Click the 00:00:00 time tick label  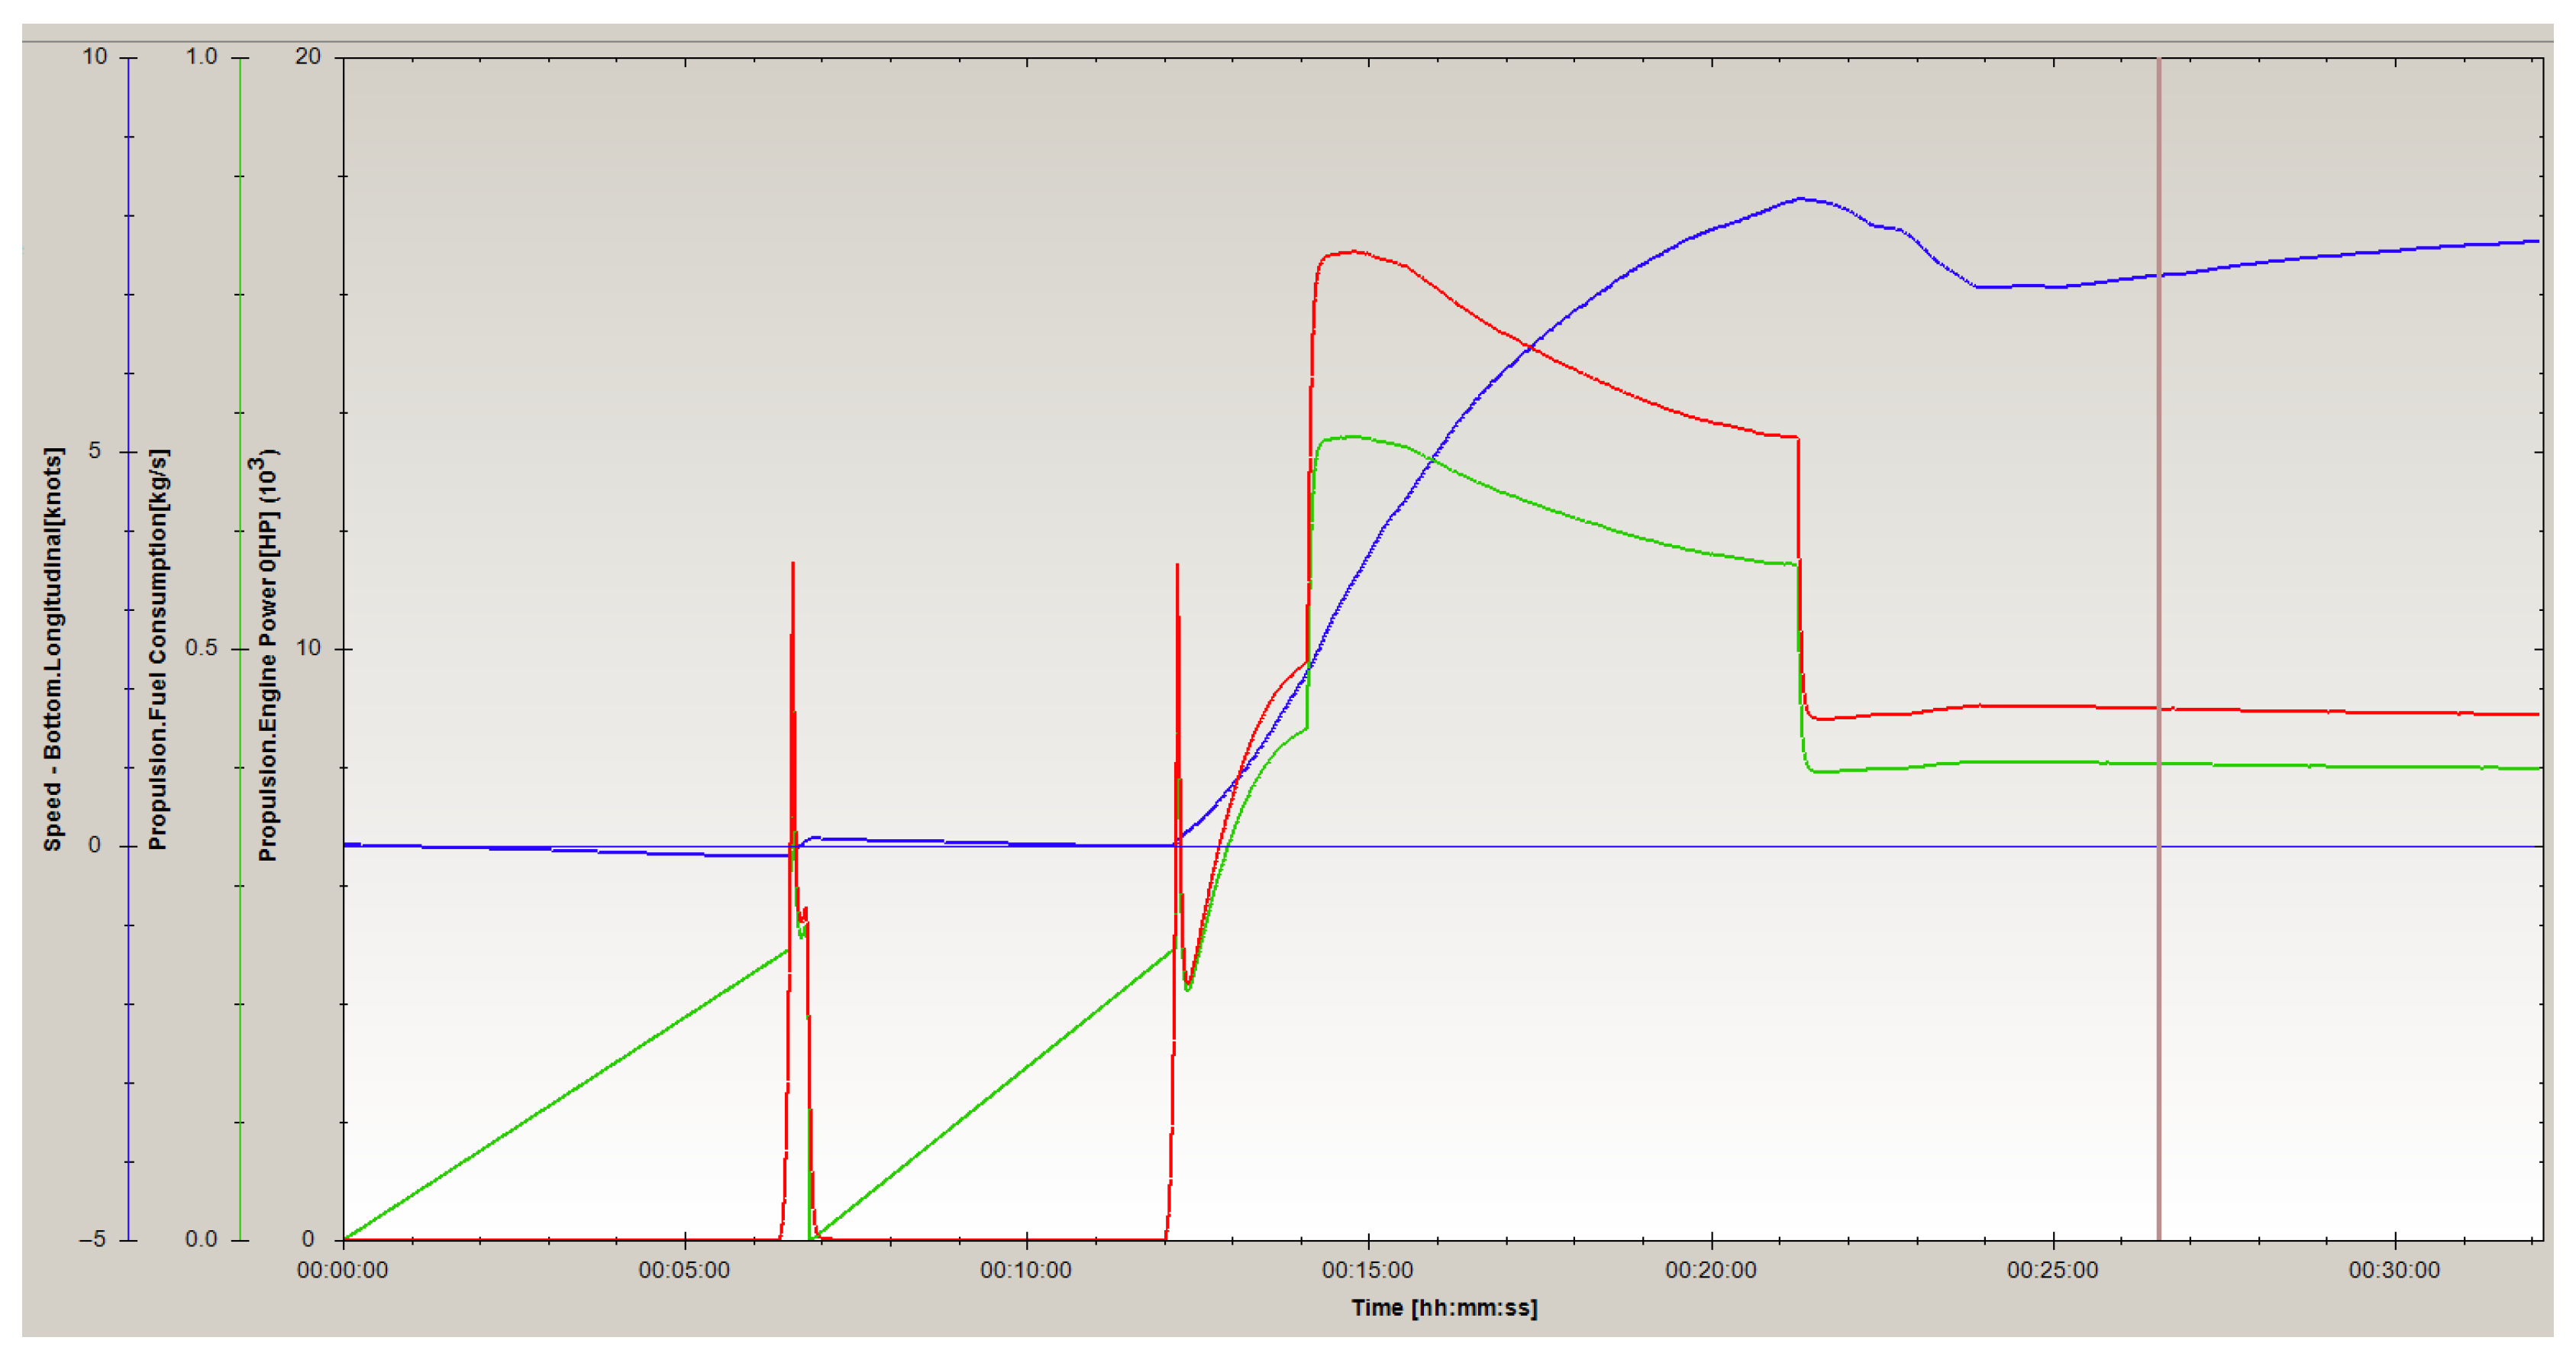coord(342,1270)
